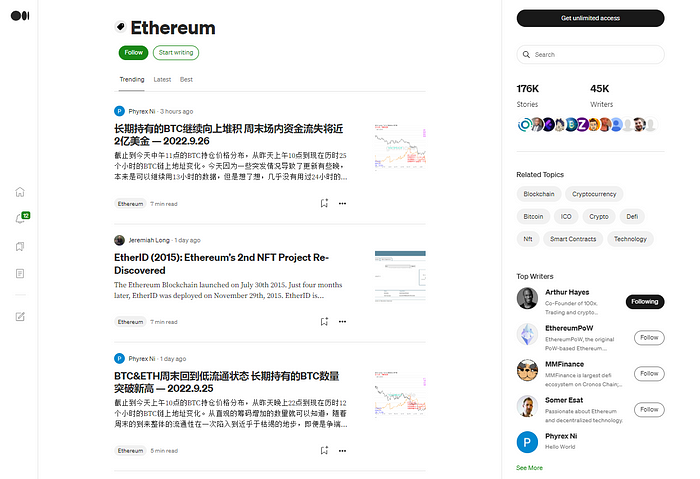This screenshot has height=479, width=700.
Task: Open reading lists bookmark icon in sidebar
Action: 20,246
